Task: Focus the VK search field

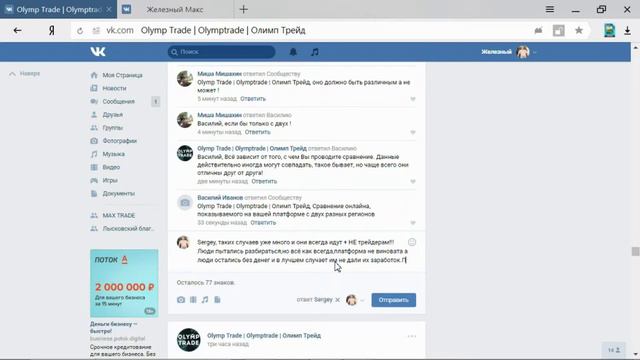Action: coord(221,52)
